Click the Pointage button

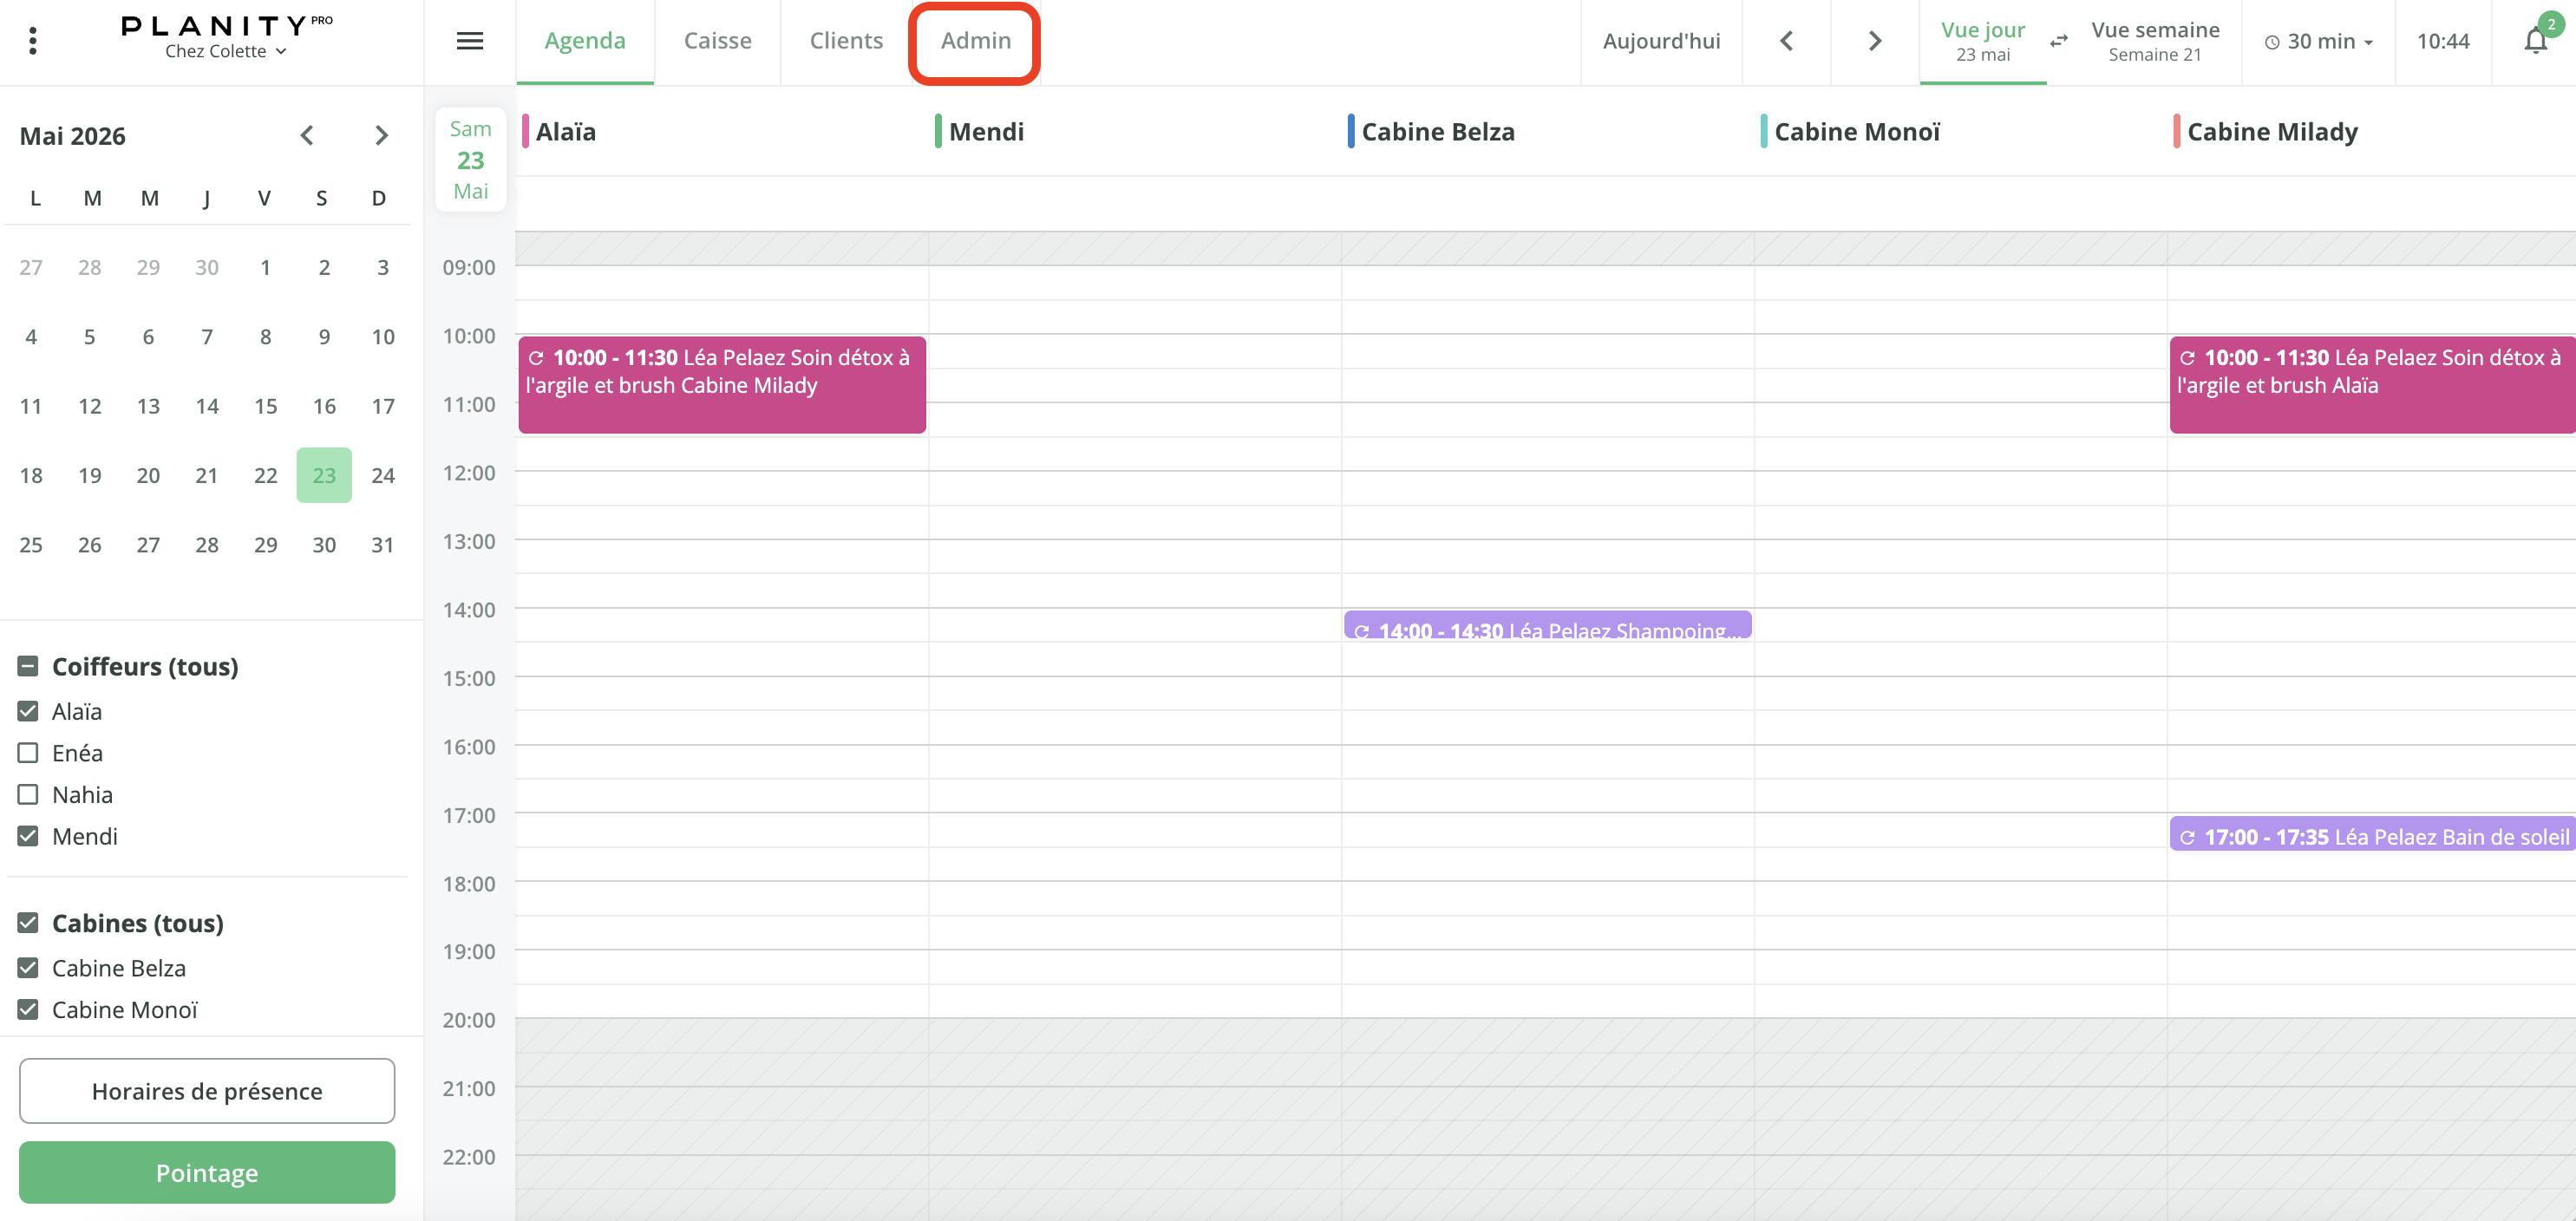tap(207, 1172)
